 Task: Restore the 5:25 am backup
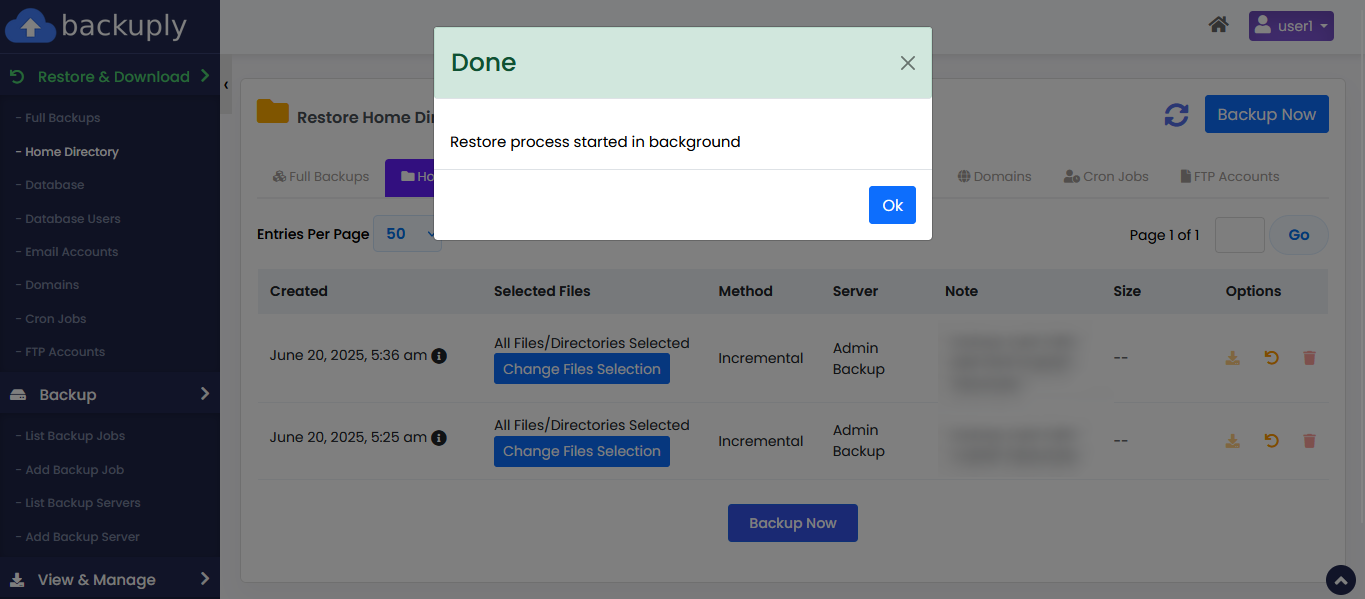click(1271, 441)
